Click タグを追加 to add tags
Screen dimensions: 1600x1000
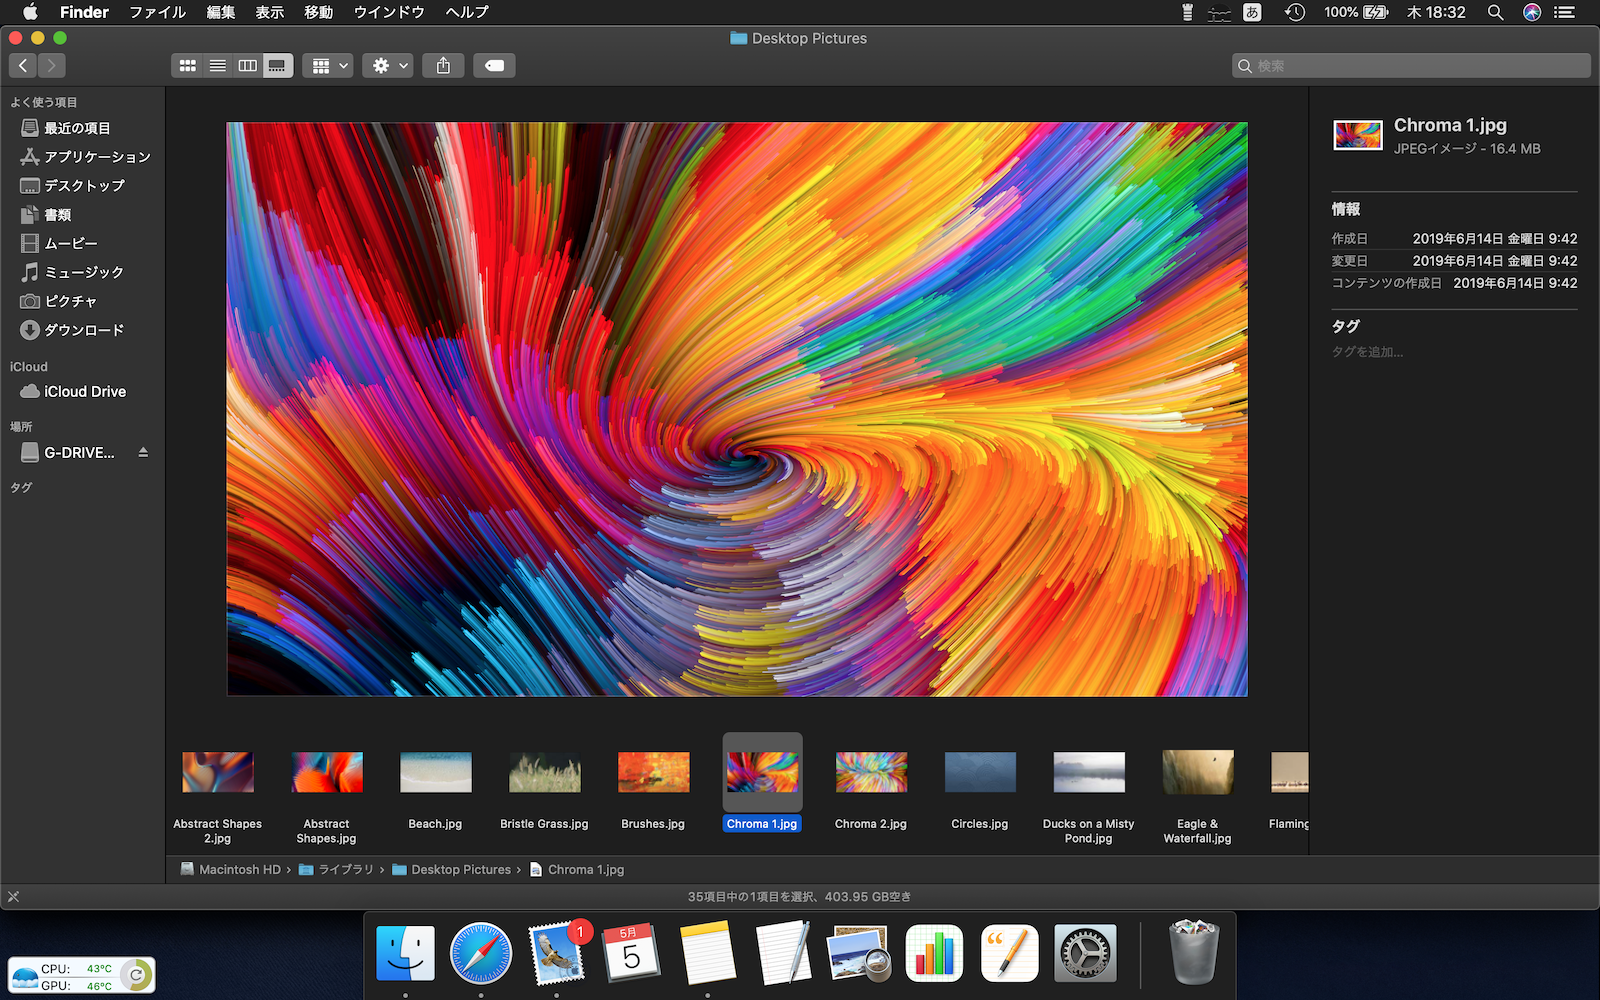[1367, 352]
